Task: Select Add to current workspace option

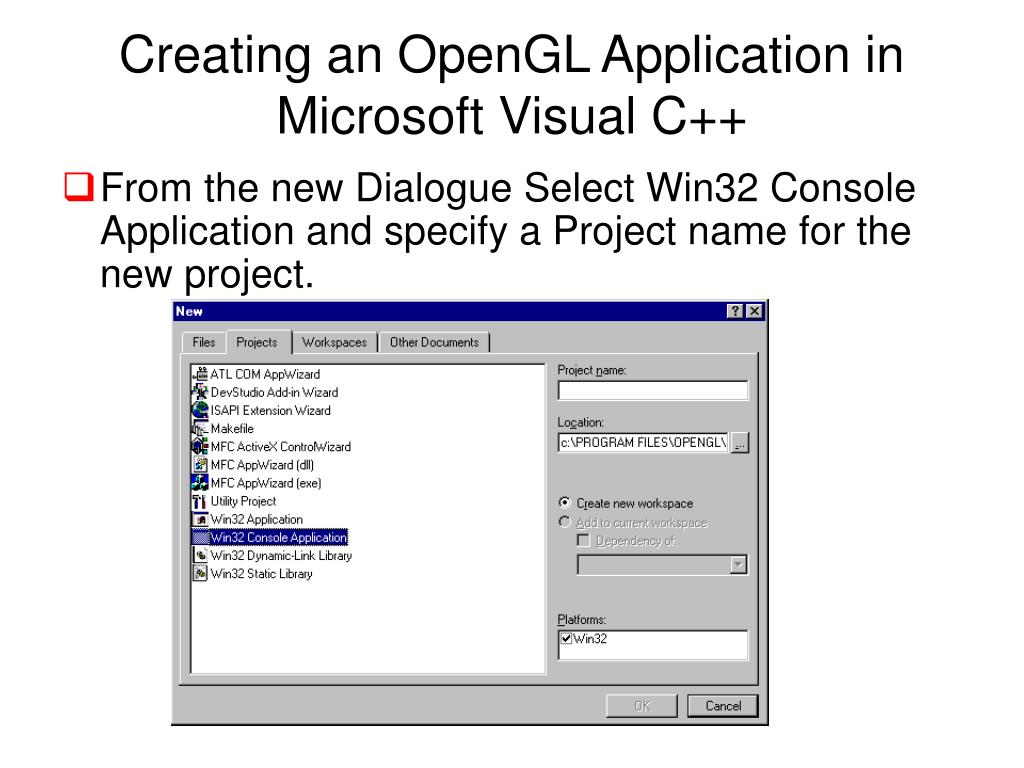Action: pos(565,522)
